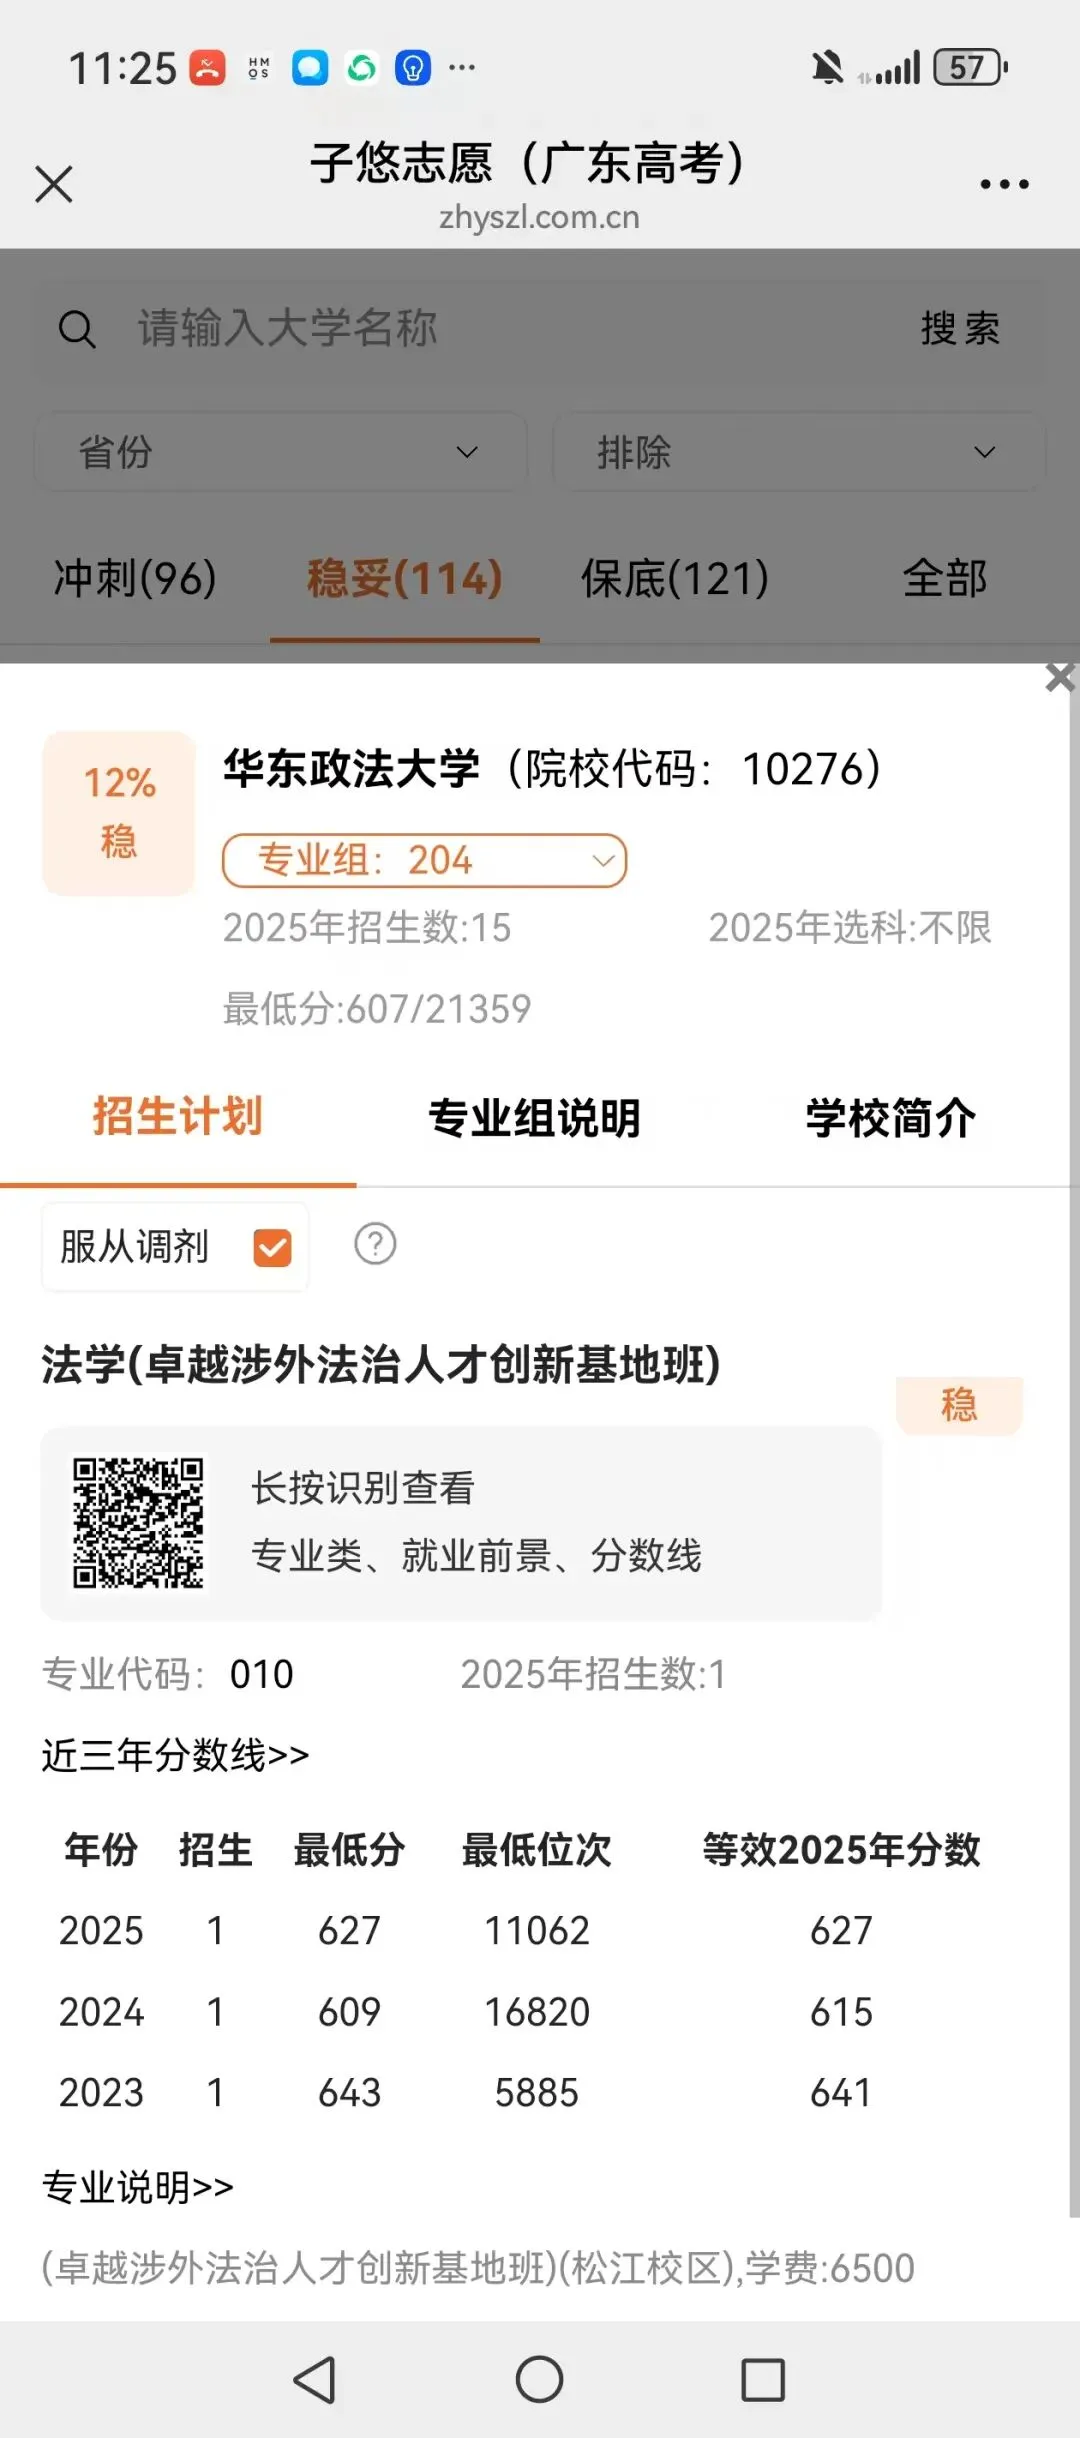
Task: Click the 搜索 button
Action: click(x=960, y=329)
